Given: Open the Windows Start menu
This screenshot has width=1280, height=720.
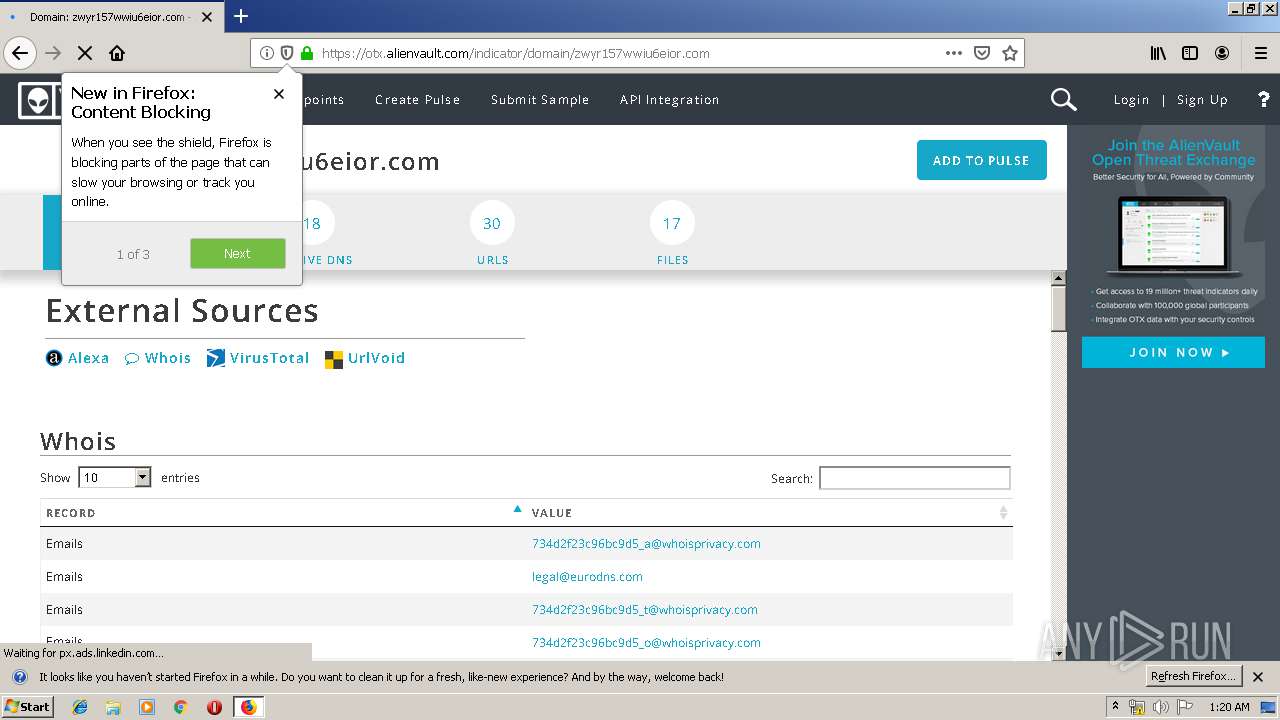Looking at the screenshot, I should point(28,706).
